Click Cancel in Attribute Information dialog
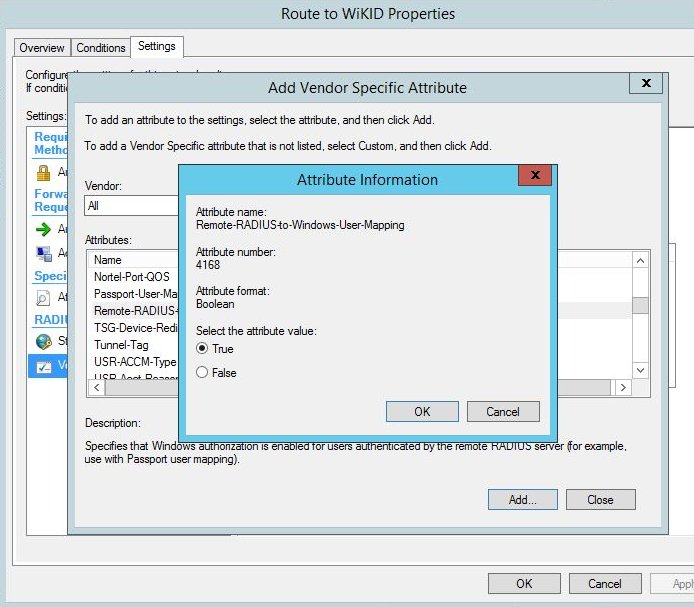The width and height of the screenshot is (694, 607). pos(502,412)
